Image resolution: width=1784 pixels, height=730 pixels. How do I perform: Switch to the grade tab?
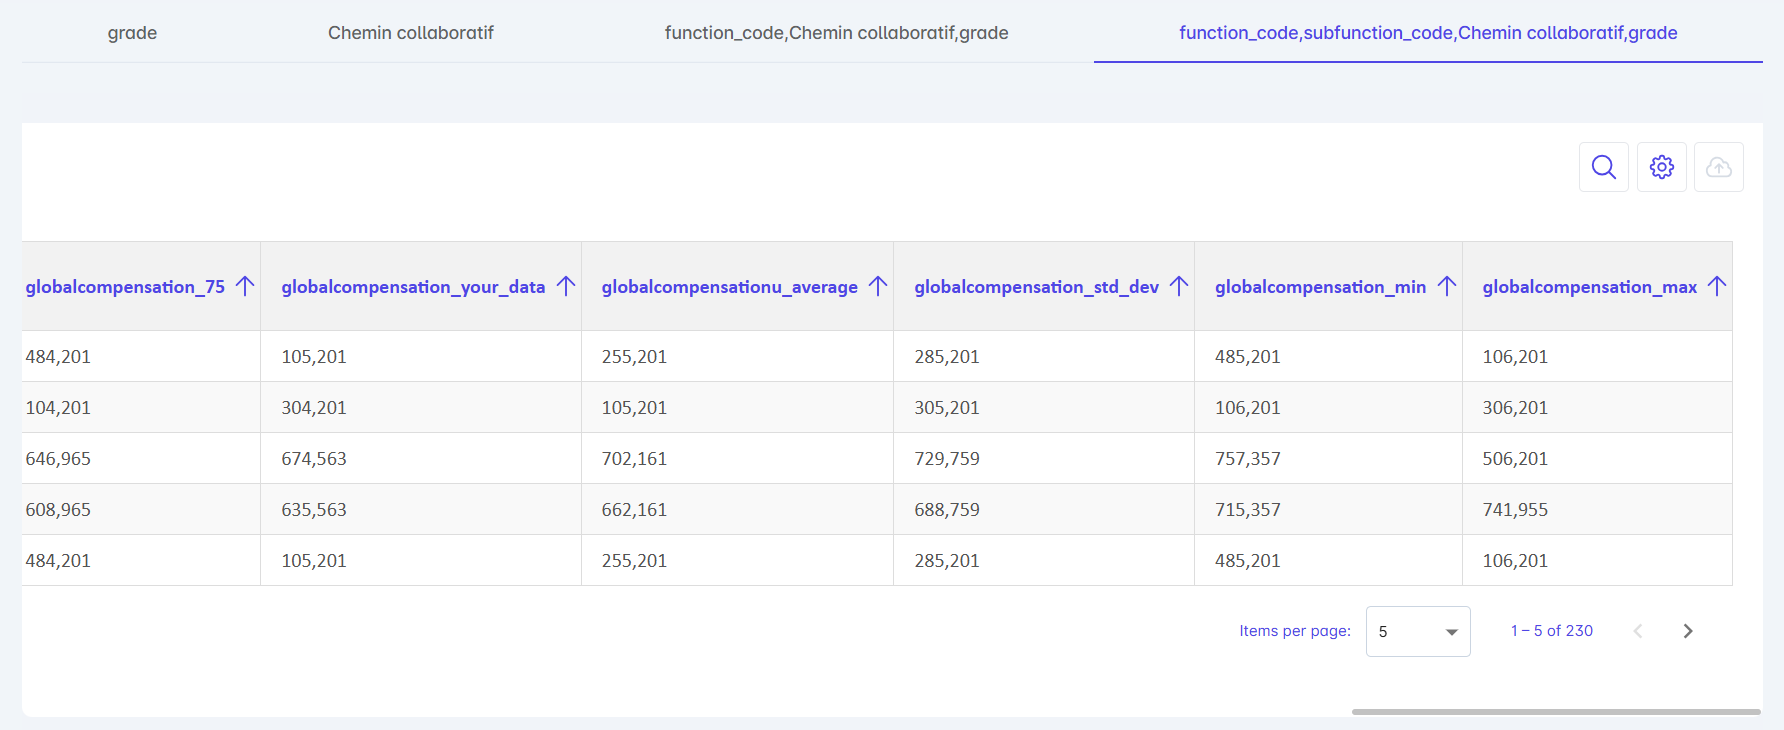click(132, 33)
